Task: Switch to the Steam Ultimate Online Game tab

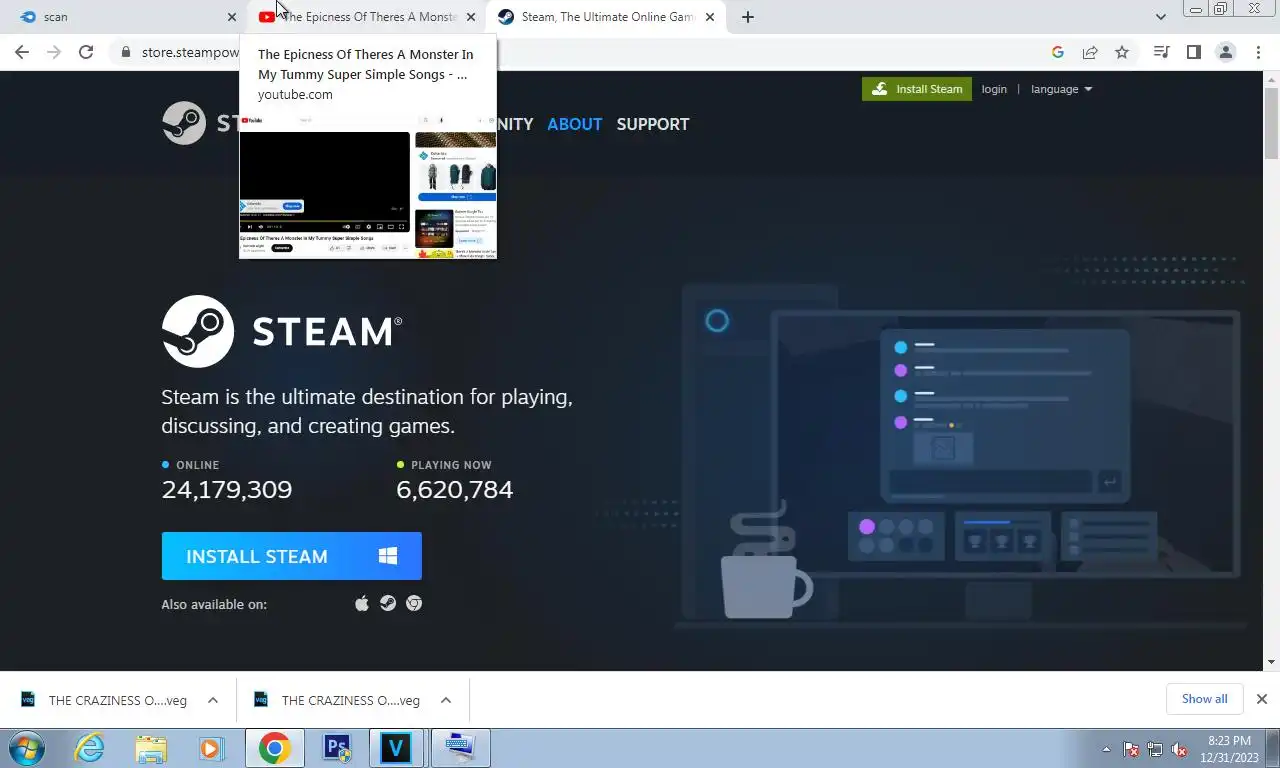Action: pos(605,17)
